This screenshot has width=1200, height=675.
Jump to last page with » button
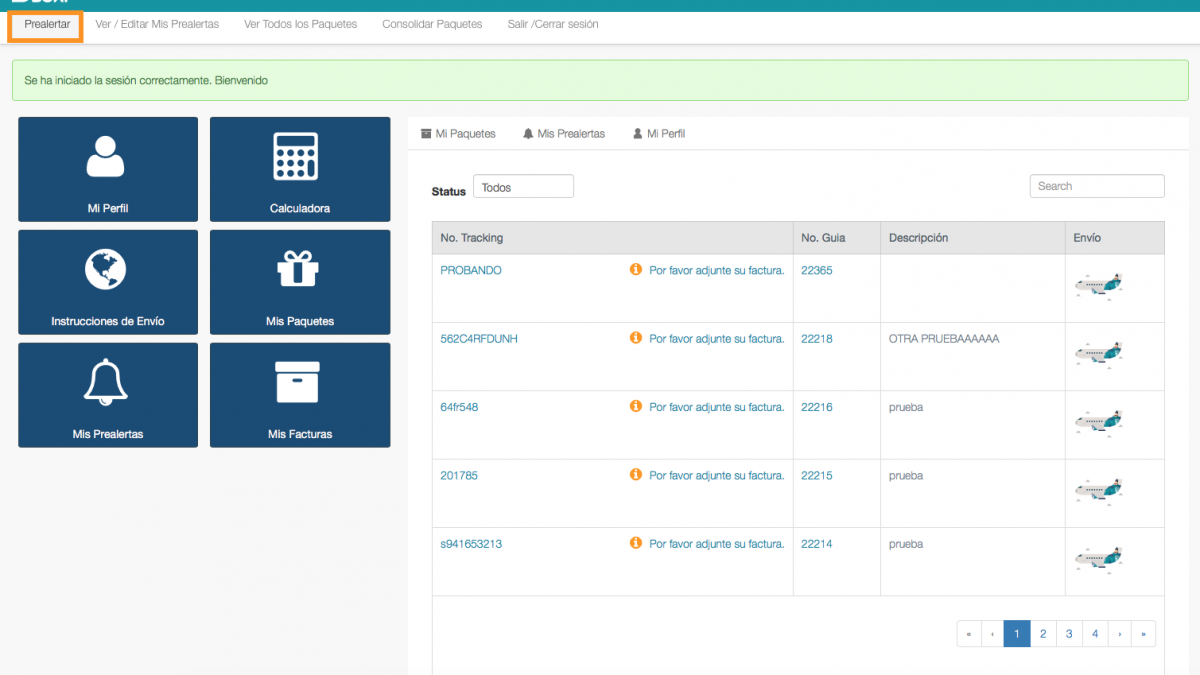tap(1144, 634)
